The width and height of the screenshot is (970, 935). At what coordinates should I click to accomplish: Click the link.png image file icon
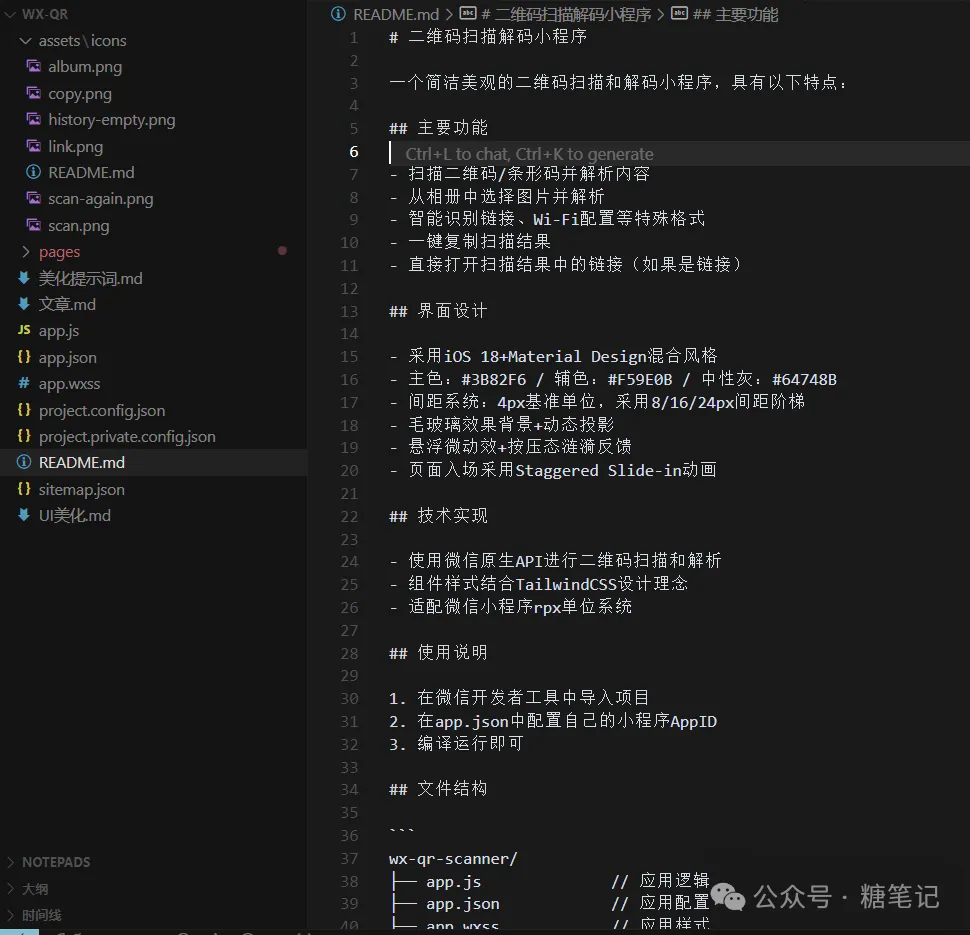[x=34, y=146]
